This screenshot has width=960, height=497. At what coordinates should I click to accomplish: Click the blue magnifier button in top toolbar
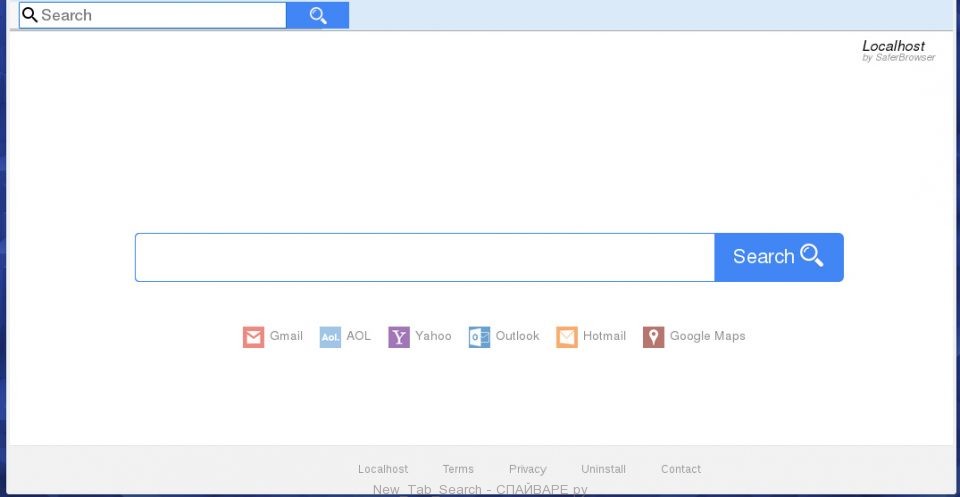click(x=318, y=15)
